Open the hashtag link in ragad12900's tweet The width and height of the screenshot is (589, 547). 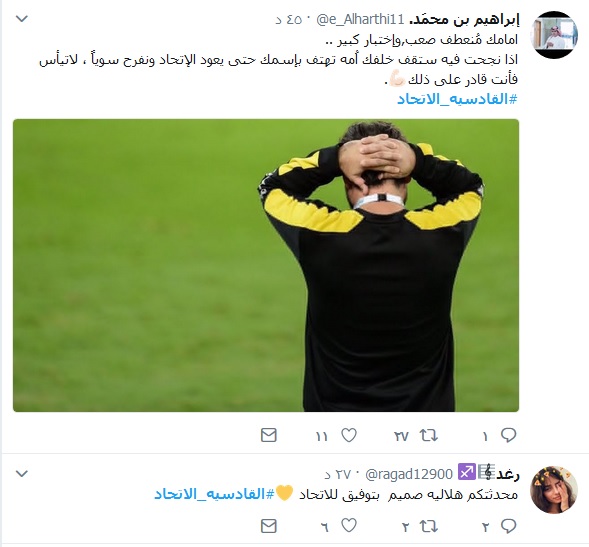pos(214,494)
